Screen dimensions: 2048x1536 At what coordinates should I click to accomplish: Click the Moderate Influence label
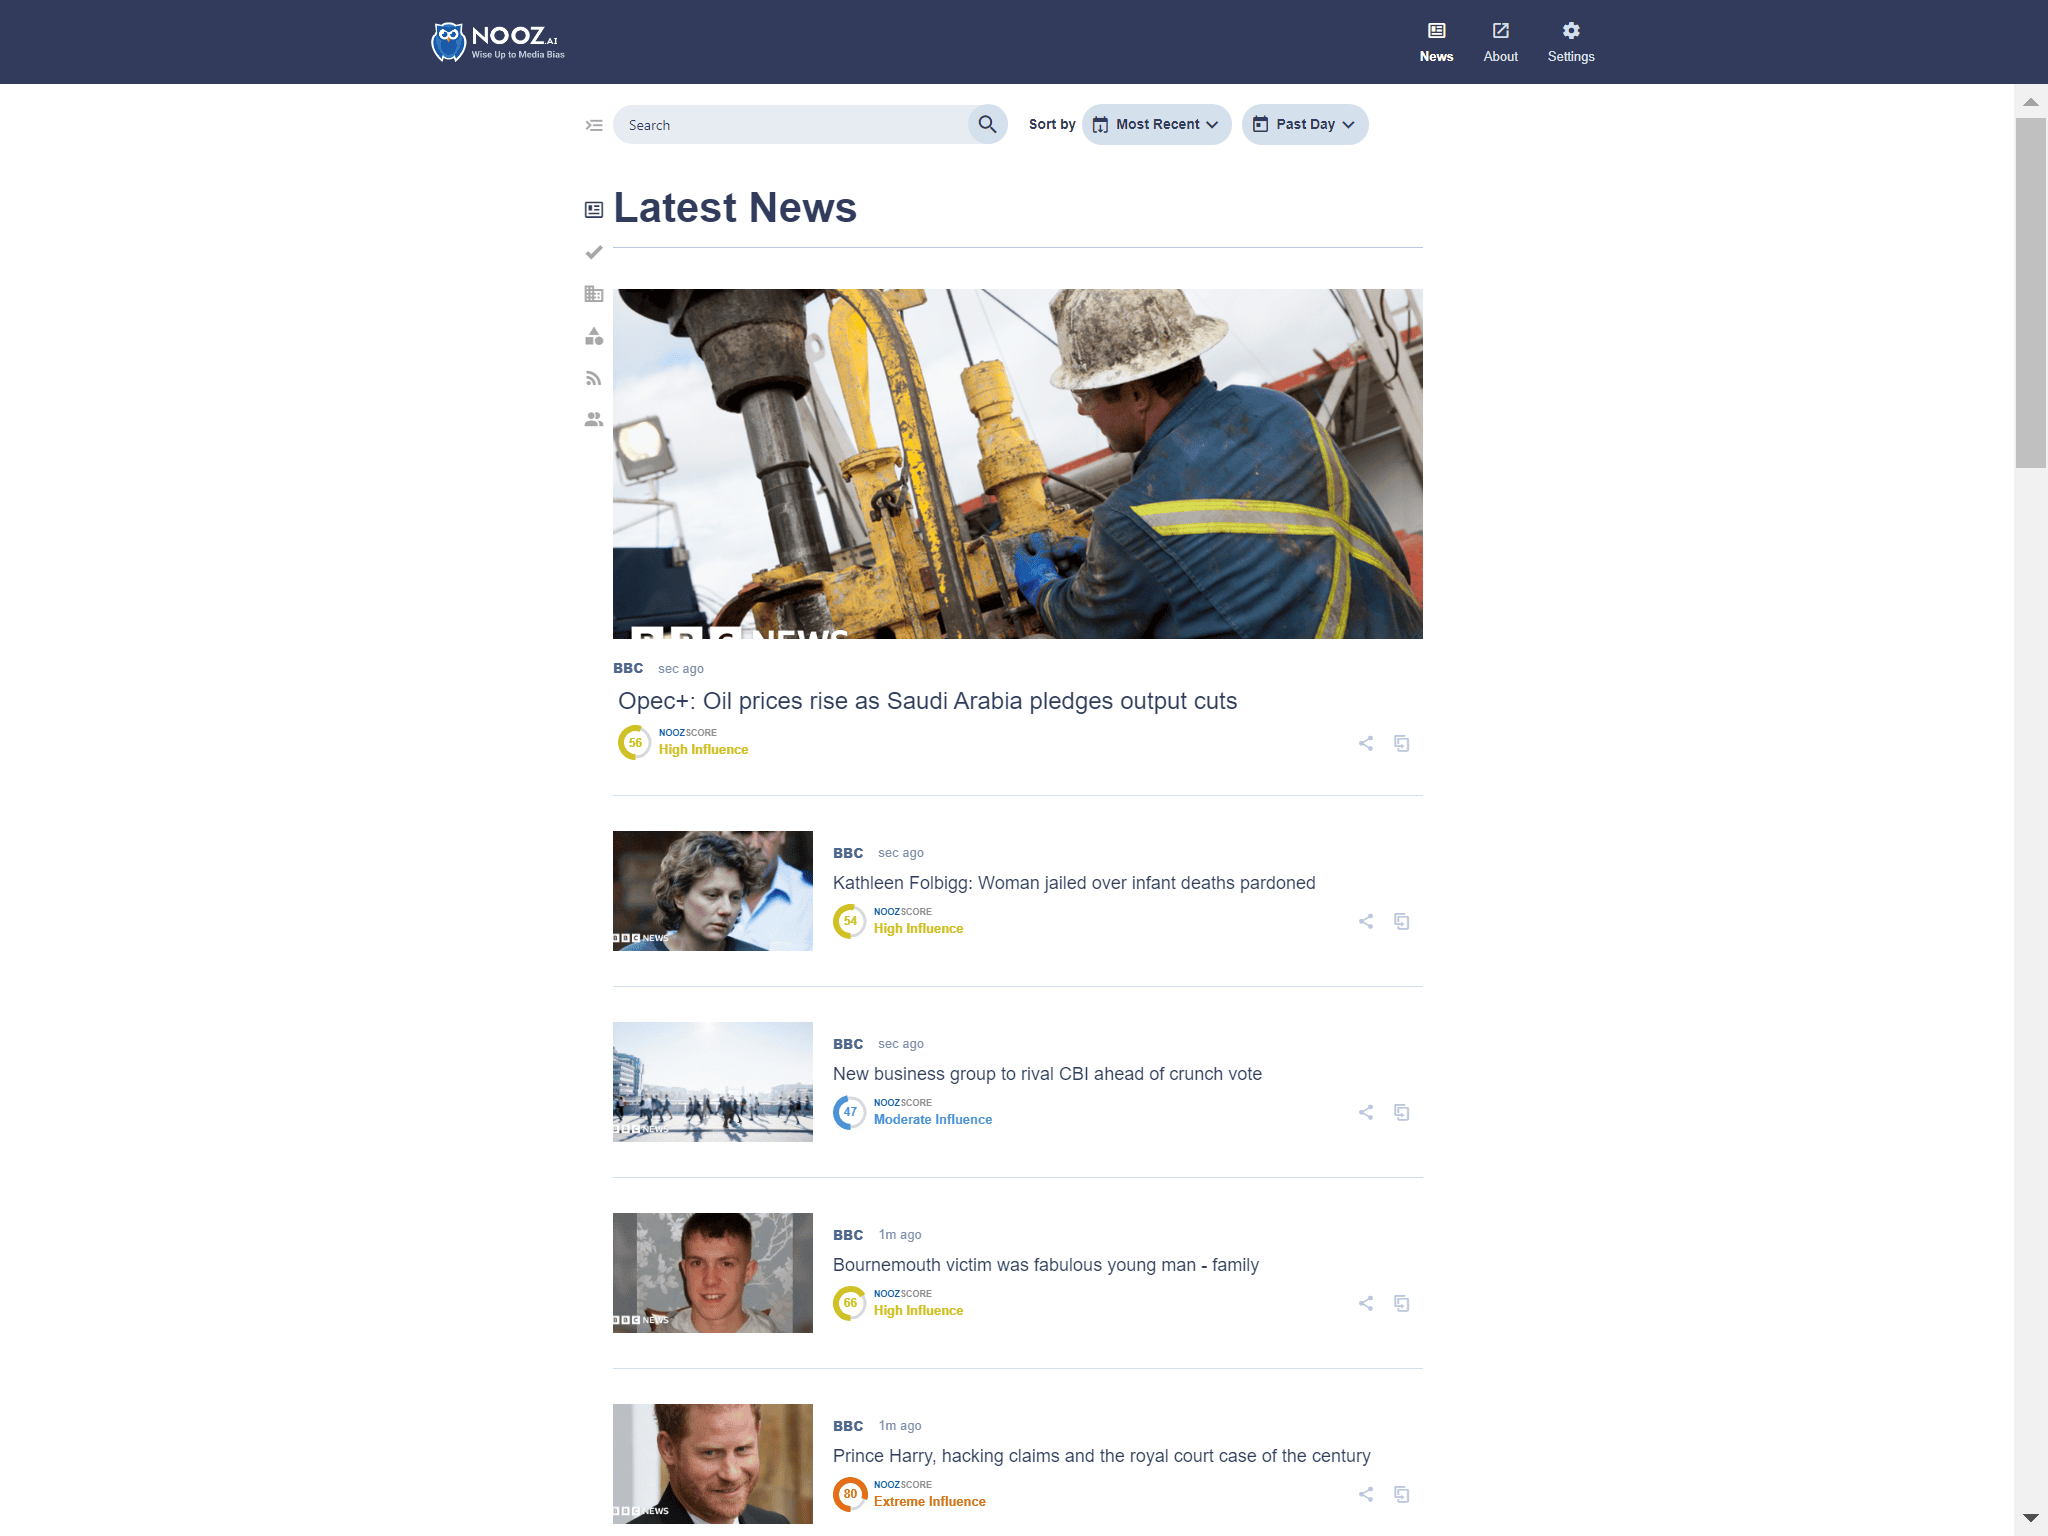pyautogui.click(x=933, y=1120)
